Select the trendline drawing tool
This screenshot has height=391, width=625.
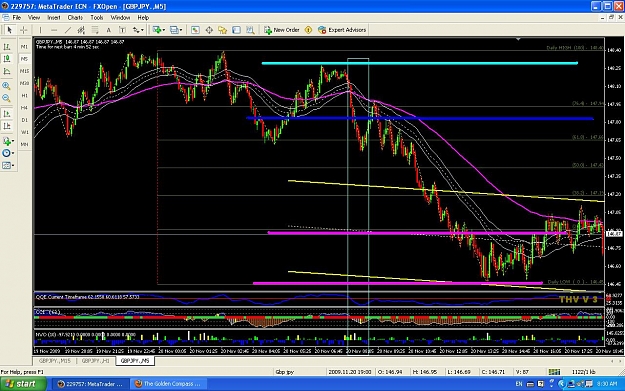point(68,30)
